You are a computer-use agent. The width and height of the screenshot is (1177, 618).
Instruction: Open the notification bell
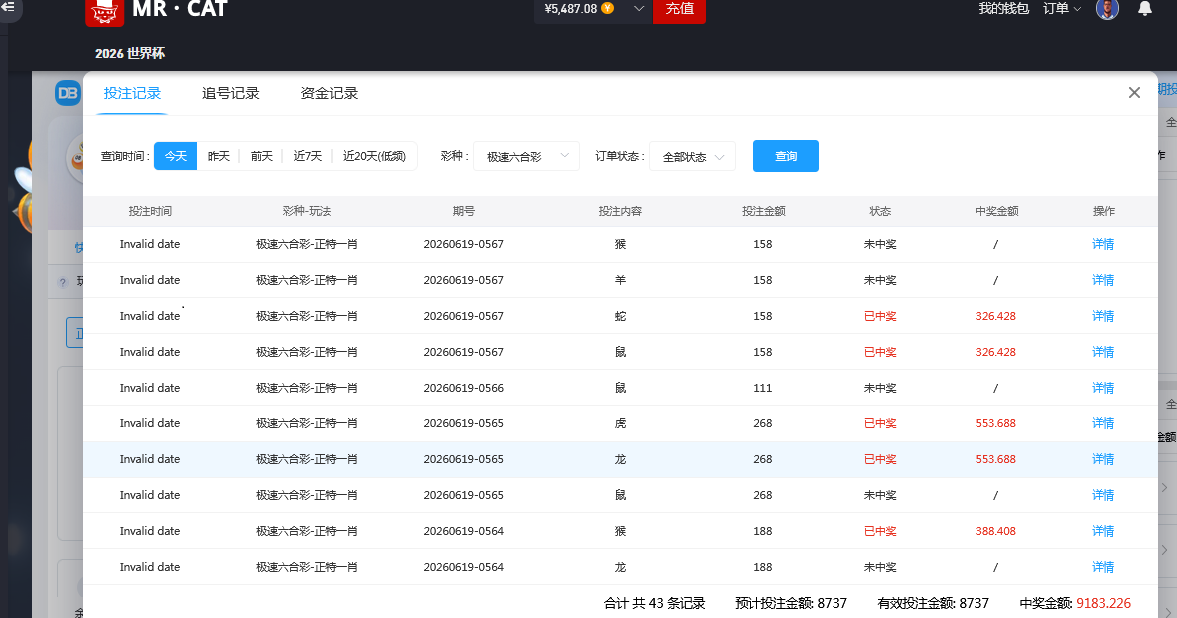click(1145, 9)
